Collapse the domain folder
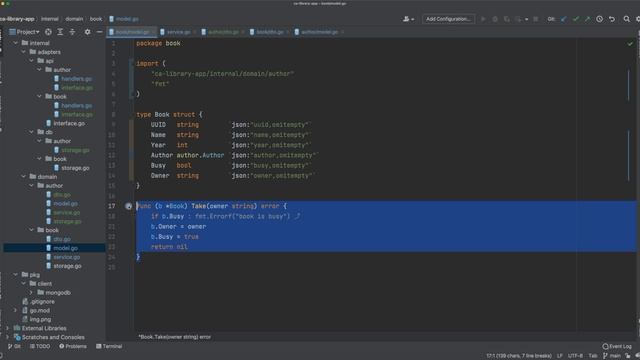 coord(24,177)
